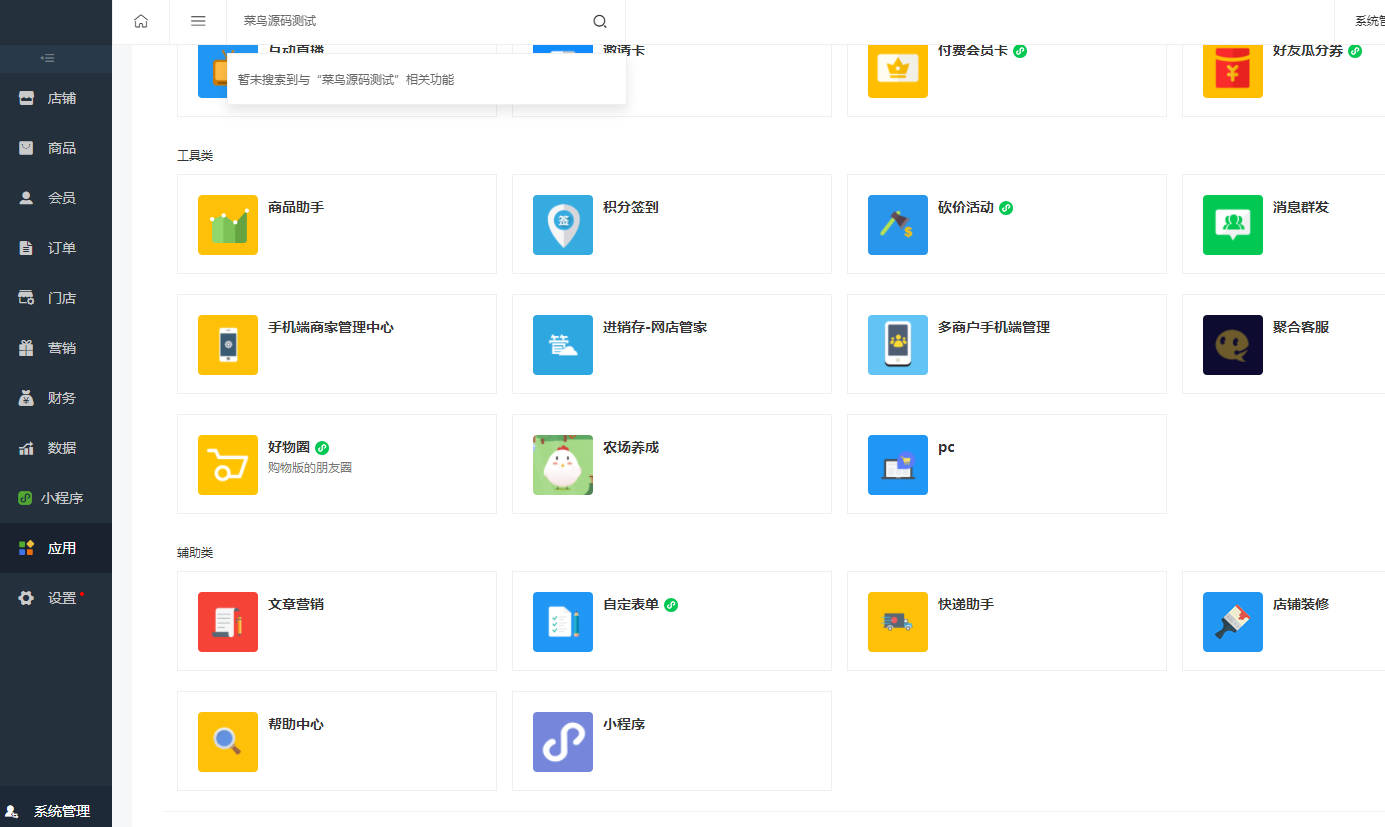Click the search magnifier icon
Image resolution: width=1385 pixels, height=827 pixels.
(x=600, y=21)
